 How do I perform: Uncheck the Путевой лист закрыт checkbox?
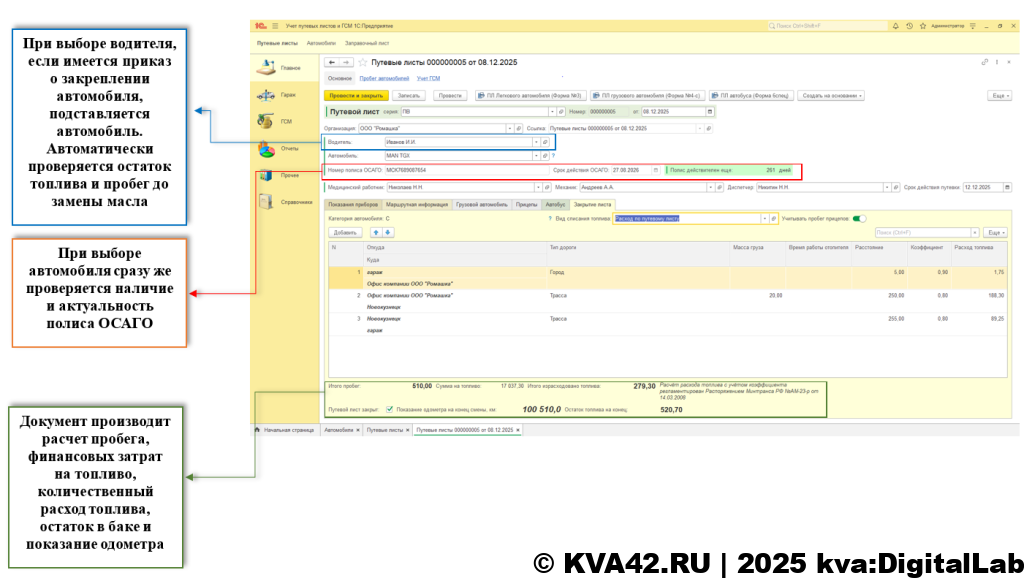pyautogui.click(x=389, y=409)
